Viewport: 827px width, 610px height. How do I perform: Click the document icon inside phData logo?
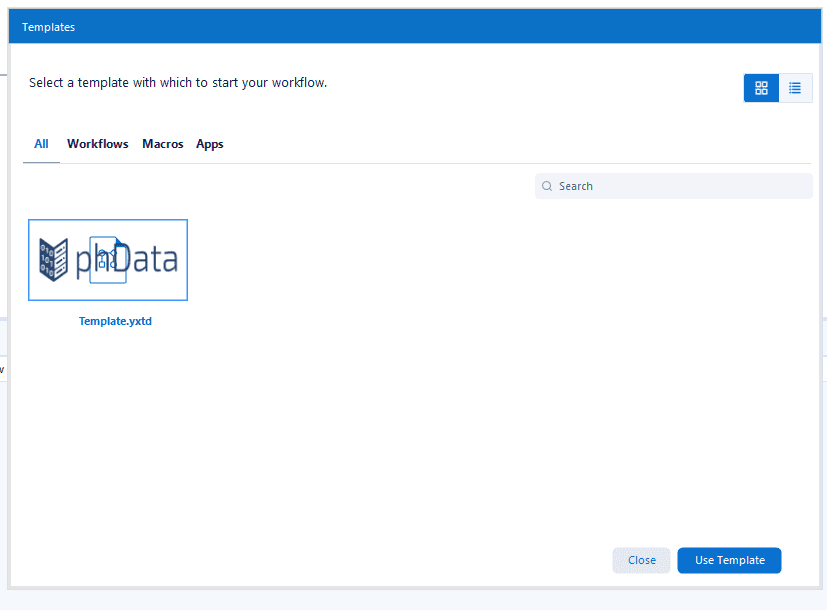coord(110,261)
